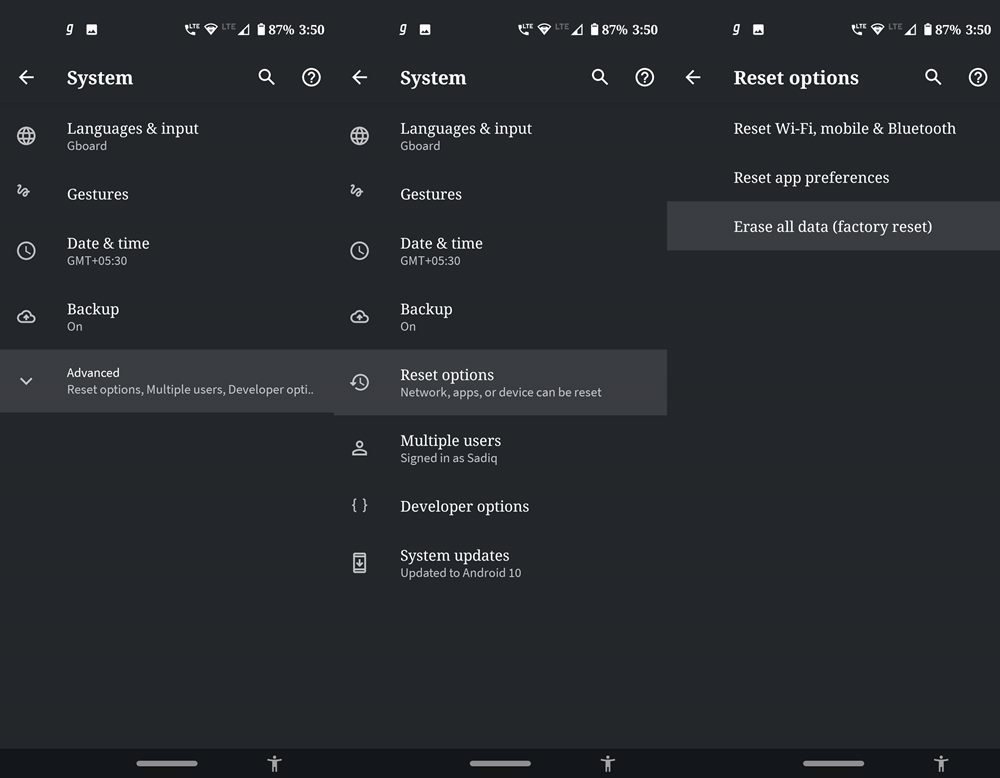Tap the home pill on the left screen
Viewport: 1000px width, 778px height.
tap(167, 763)
